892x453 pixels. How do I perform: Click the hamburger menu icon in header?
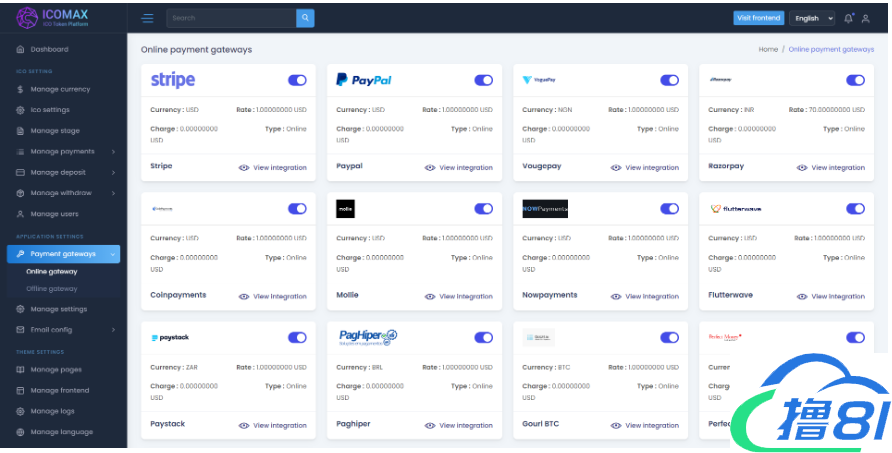[x=147, y=18]
